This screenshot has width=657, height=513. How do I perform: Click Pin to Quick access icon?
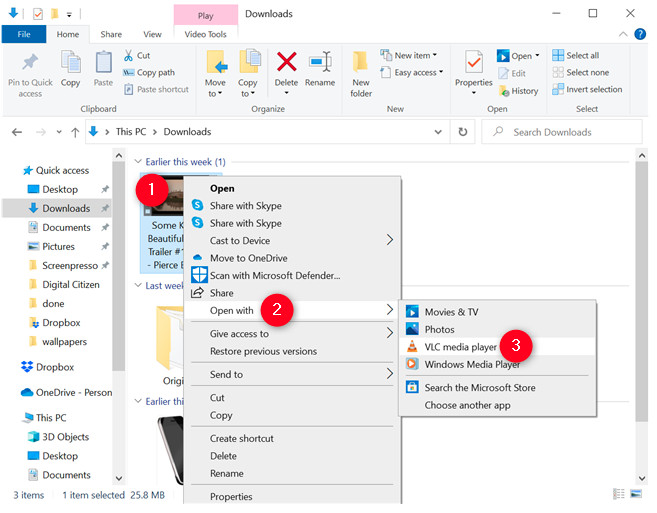pyautogui.click(x=30, y=62)
